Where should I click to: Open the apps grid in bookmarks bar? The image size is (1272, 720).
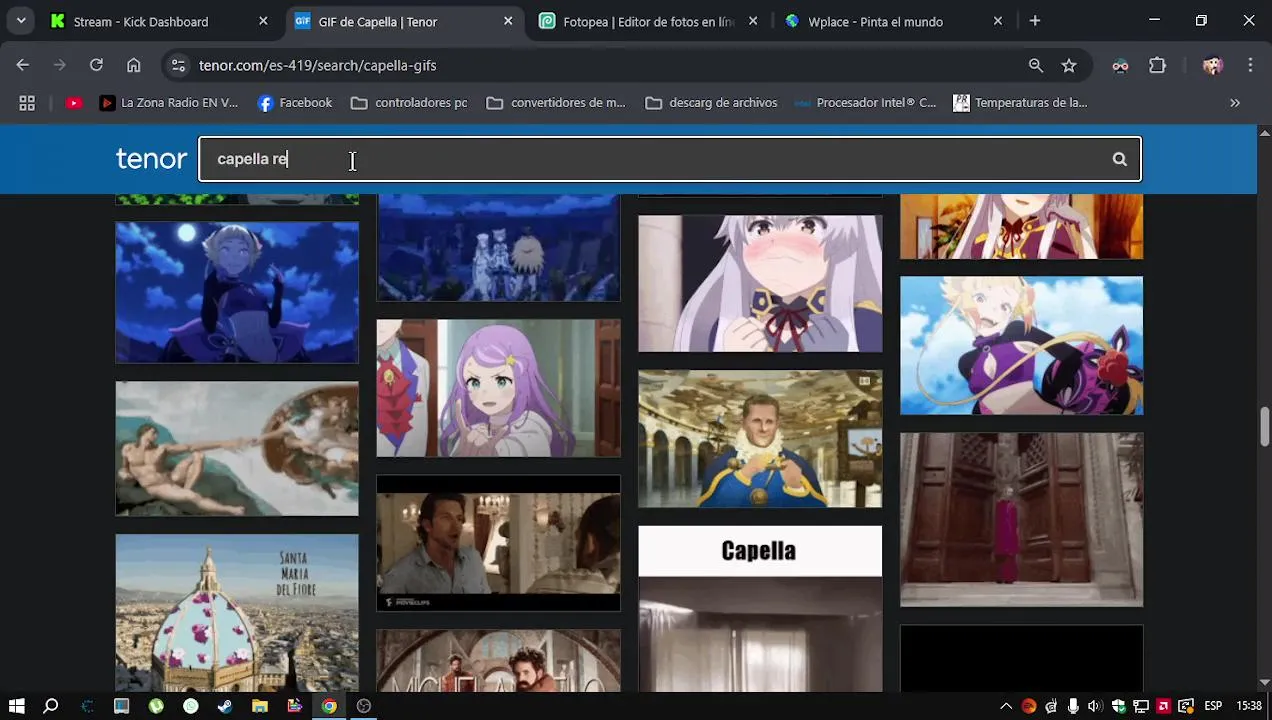[27, 103]
